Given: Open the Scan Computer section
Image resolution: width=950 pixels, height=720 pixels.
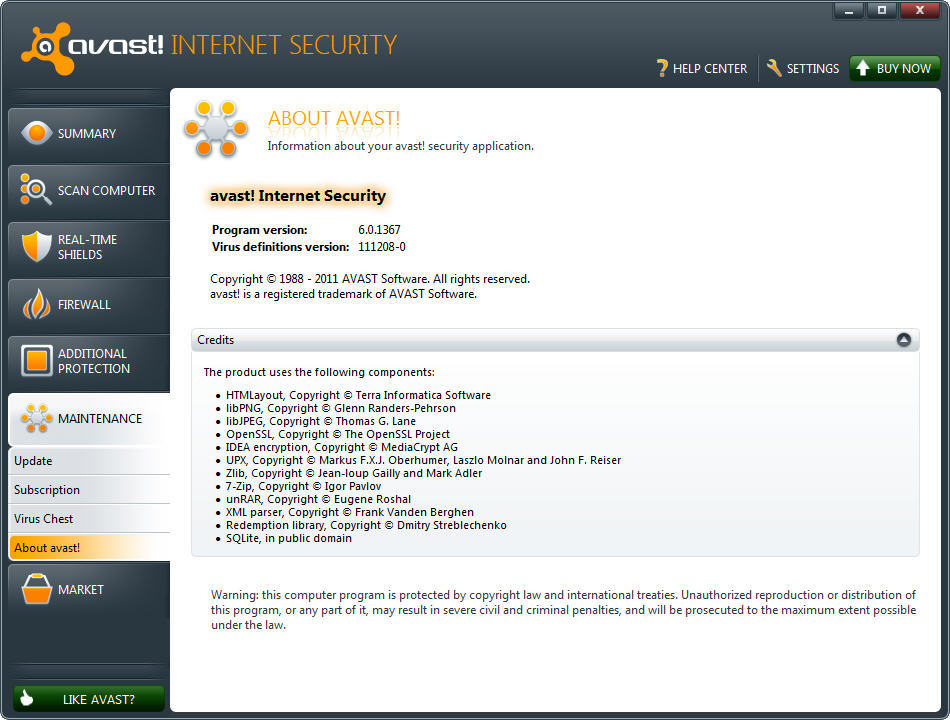Looking at the screenshot, I should [89, 191].
